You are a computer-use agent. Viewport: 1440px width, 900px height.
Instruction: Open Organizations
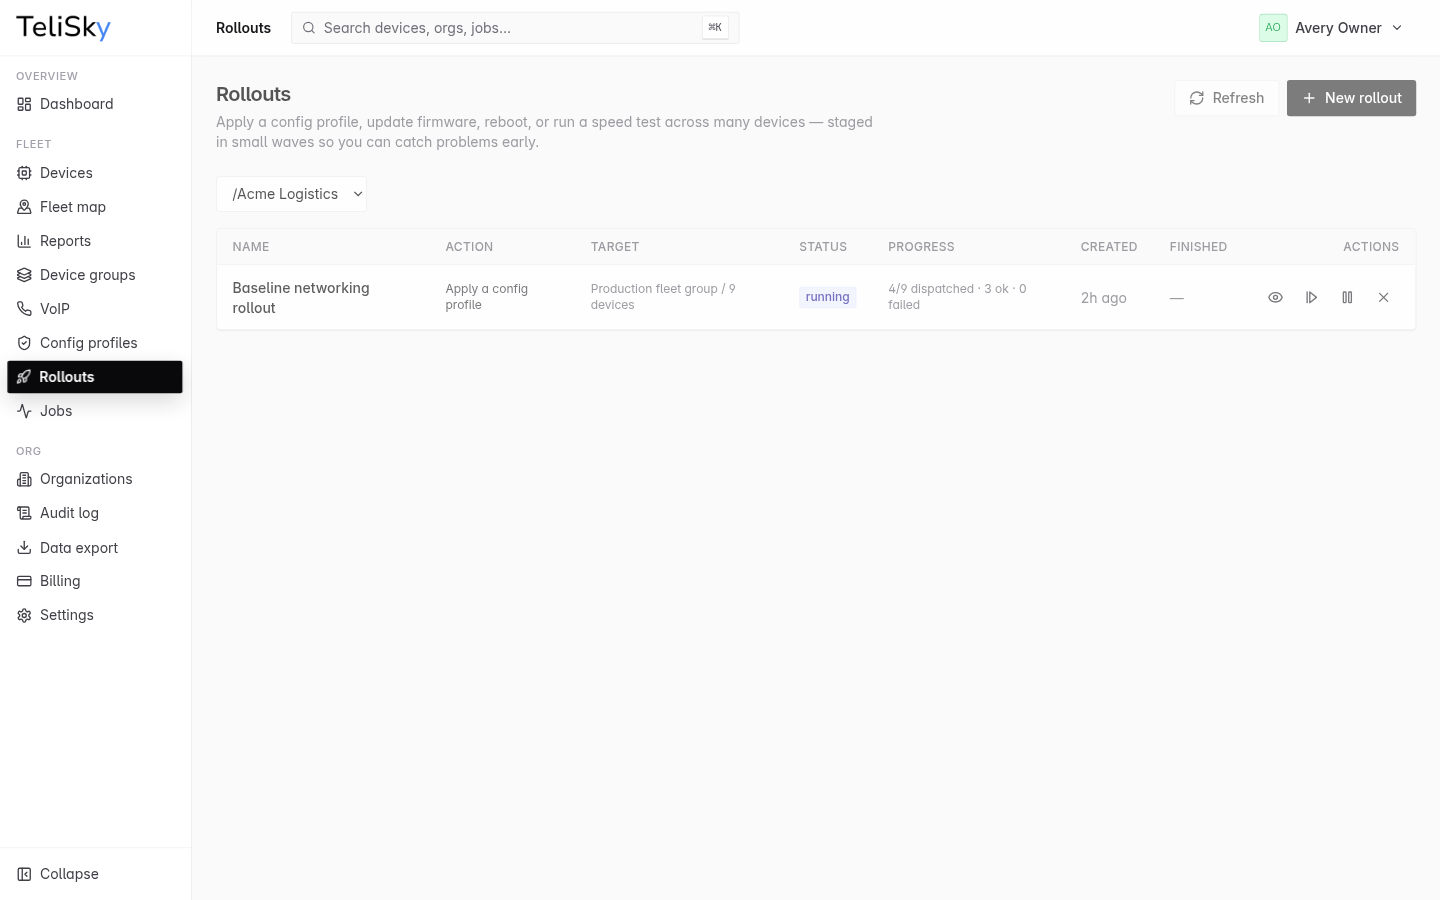pyautogui.click(x=95, y=479)
